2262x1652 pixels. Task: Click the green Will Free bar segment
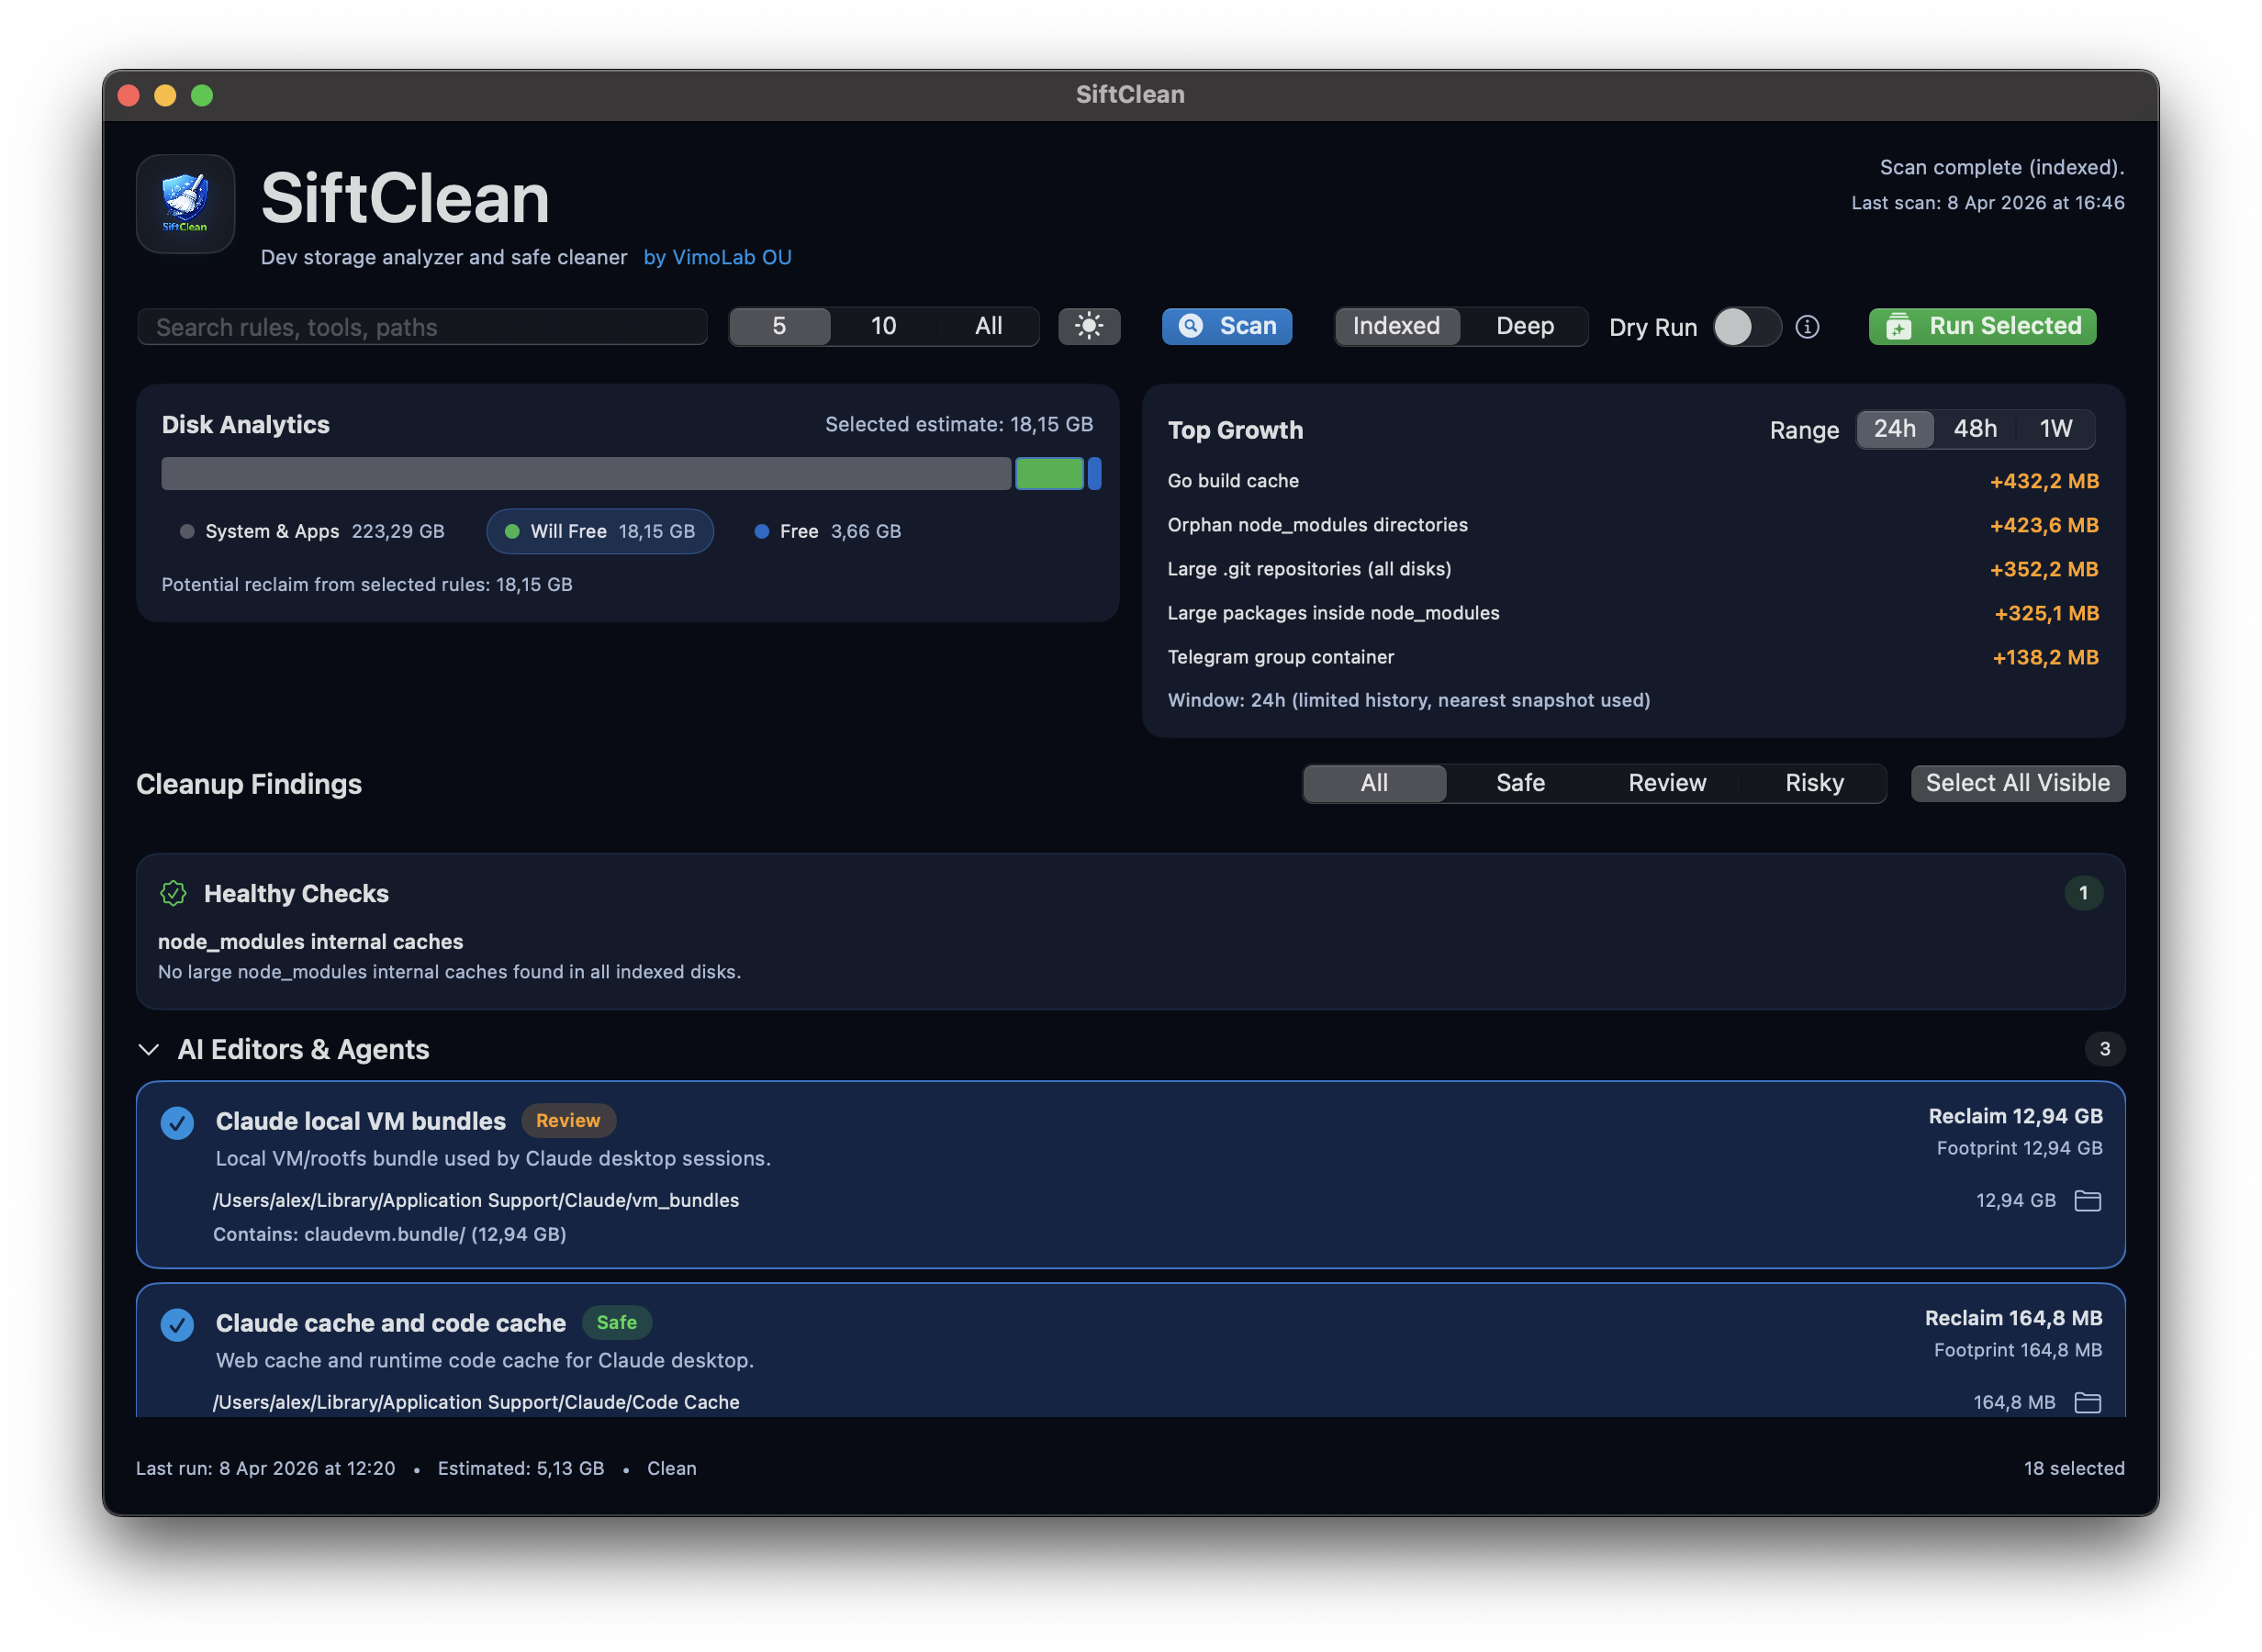1049,474
